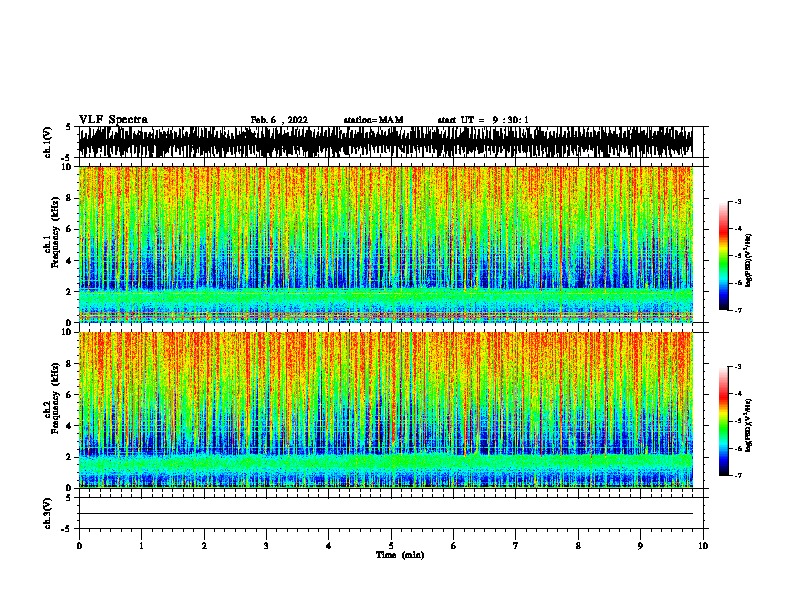Click the "-3" tick on ch.2 colorbar

[738, 367]
